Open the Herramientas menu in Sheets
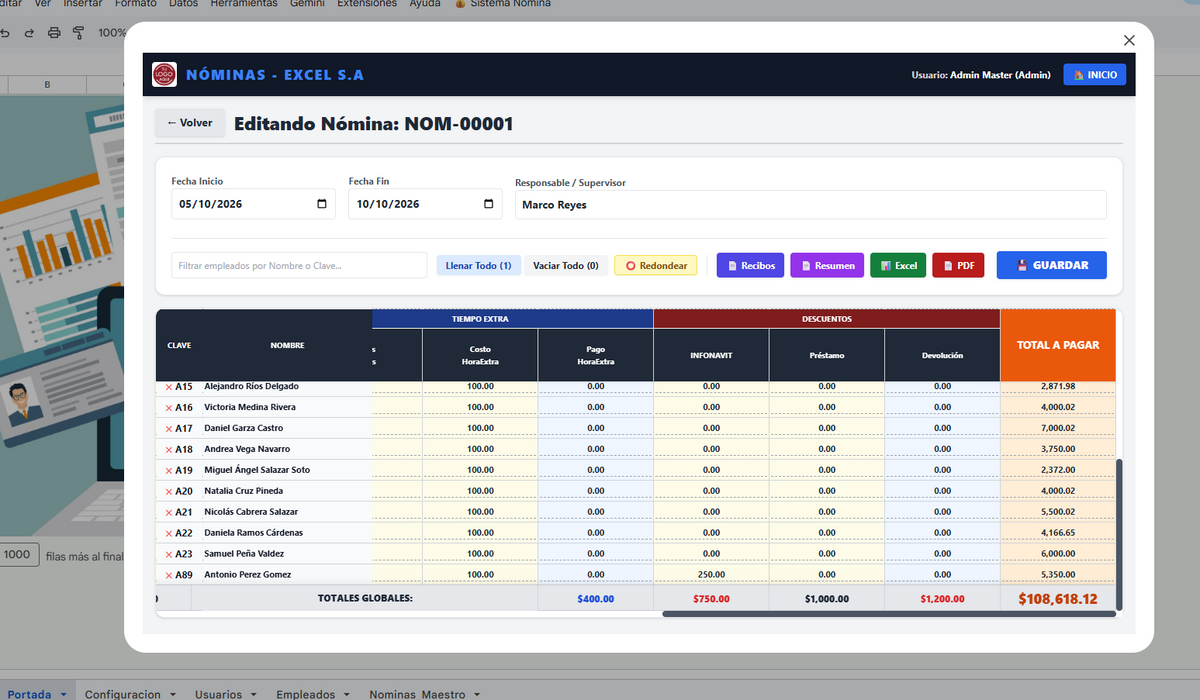Viewport: 1200px width, 700px height. [x=244, y=4]
